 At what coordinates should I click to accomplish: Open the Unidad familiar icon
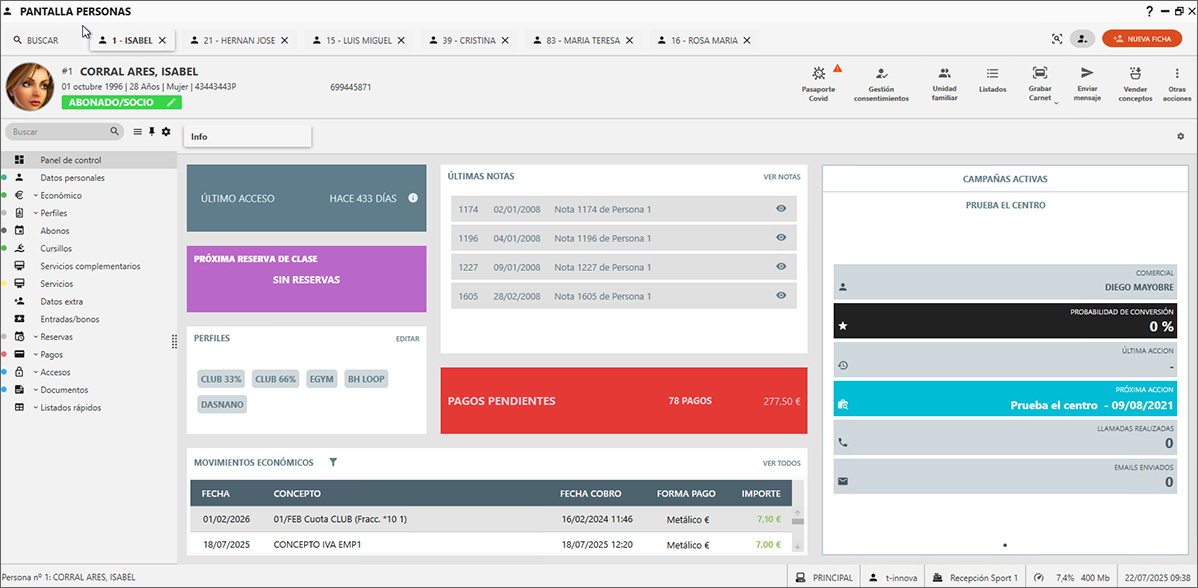tap(944, 74)
